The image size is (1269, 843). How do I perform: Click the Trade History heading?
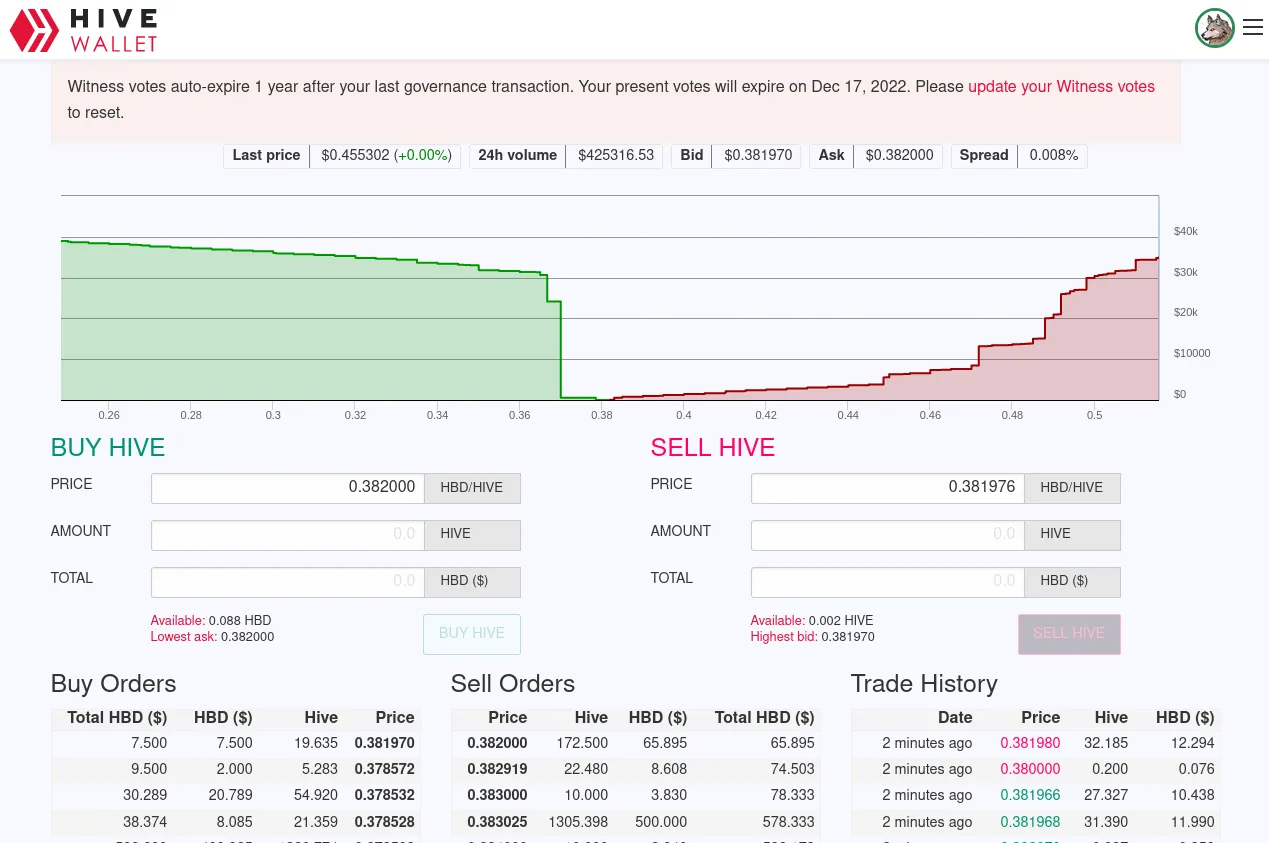click(x=924, y=684)
